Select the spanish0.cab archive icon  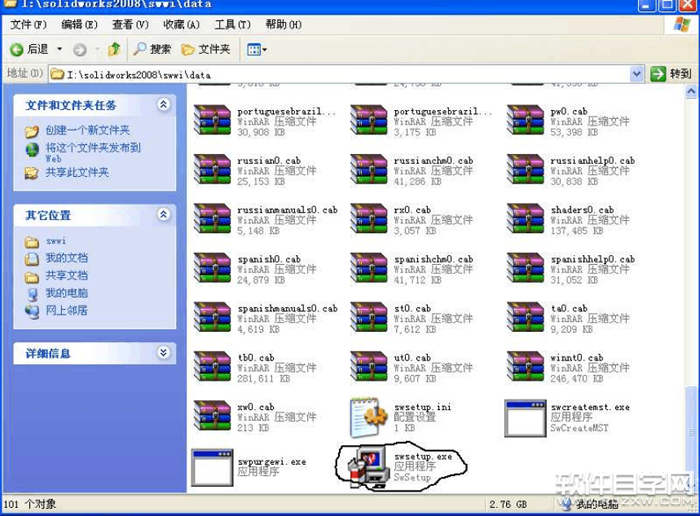tap(212, 268)
